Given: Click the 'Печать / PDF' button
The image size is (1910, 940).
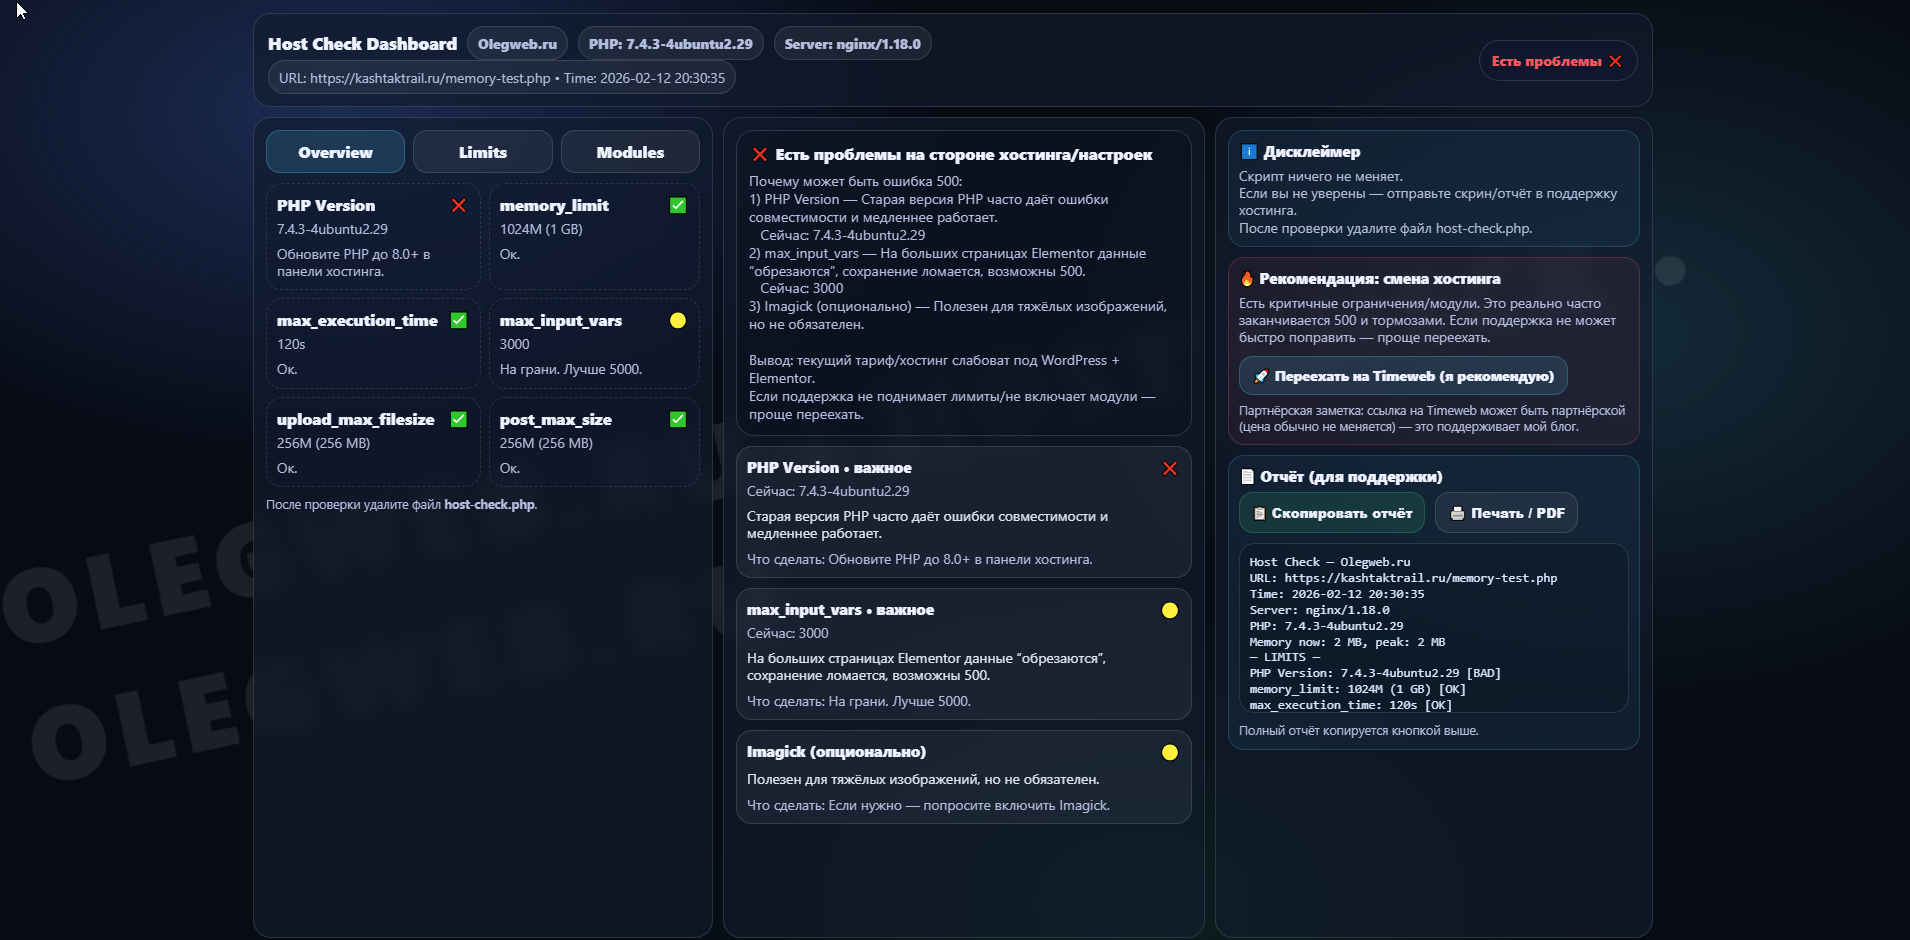Looking at the screenshot, I should (1506, 513).
